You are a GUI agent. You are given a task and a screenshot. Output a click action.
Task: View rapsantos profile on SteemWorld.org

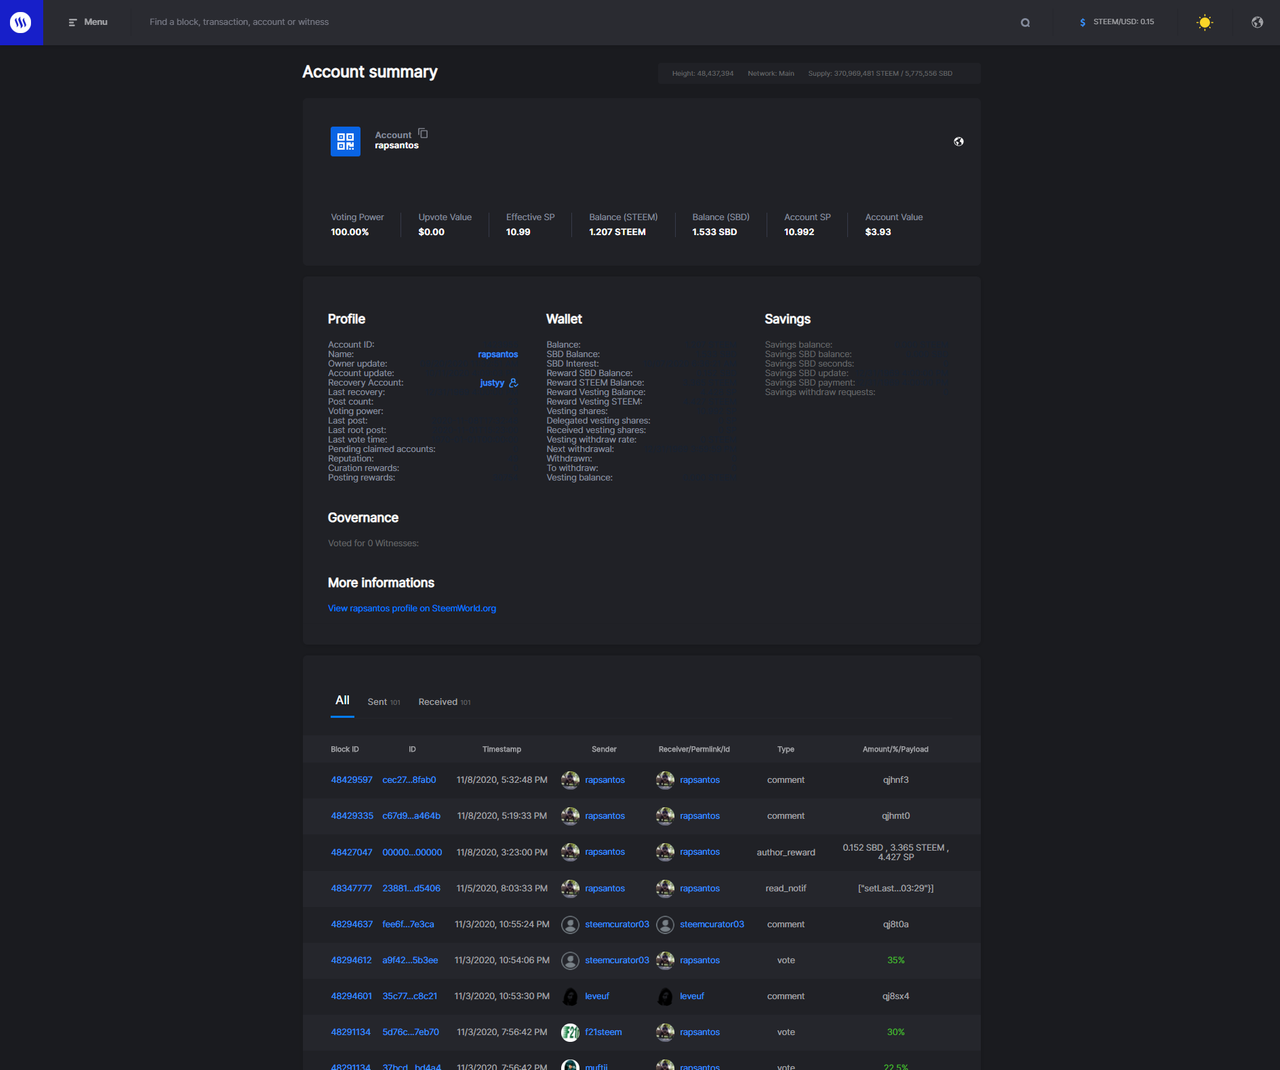[x=412, y=608]
